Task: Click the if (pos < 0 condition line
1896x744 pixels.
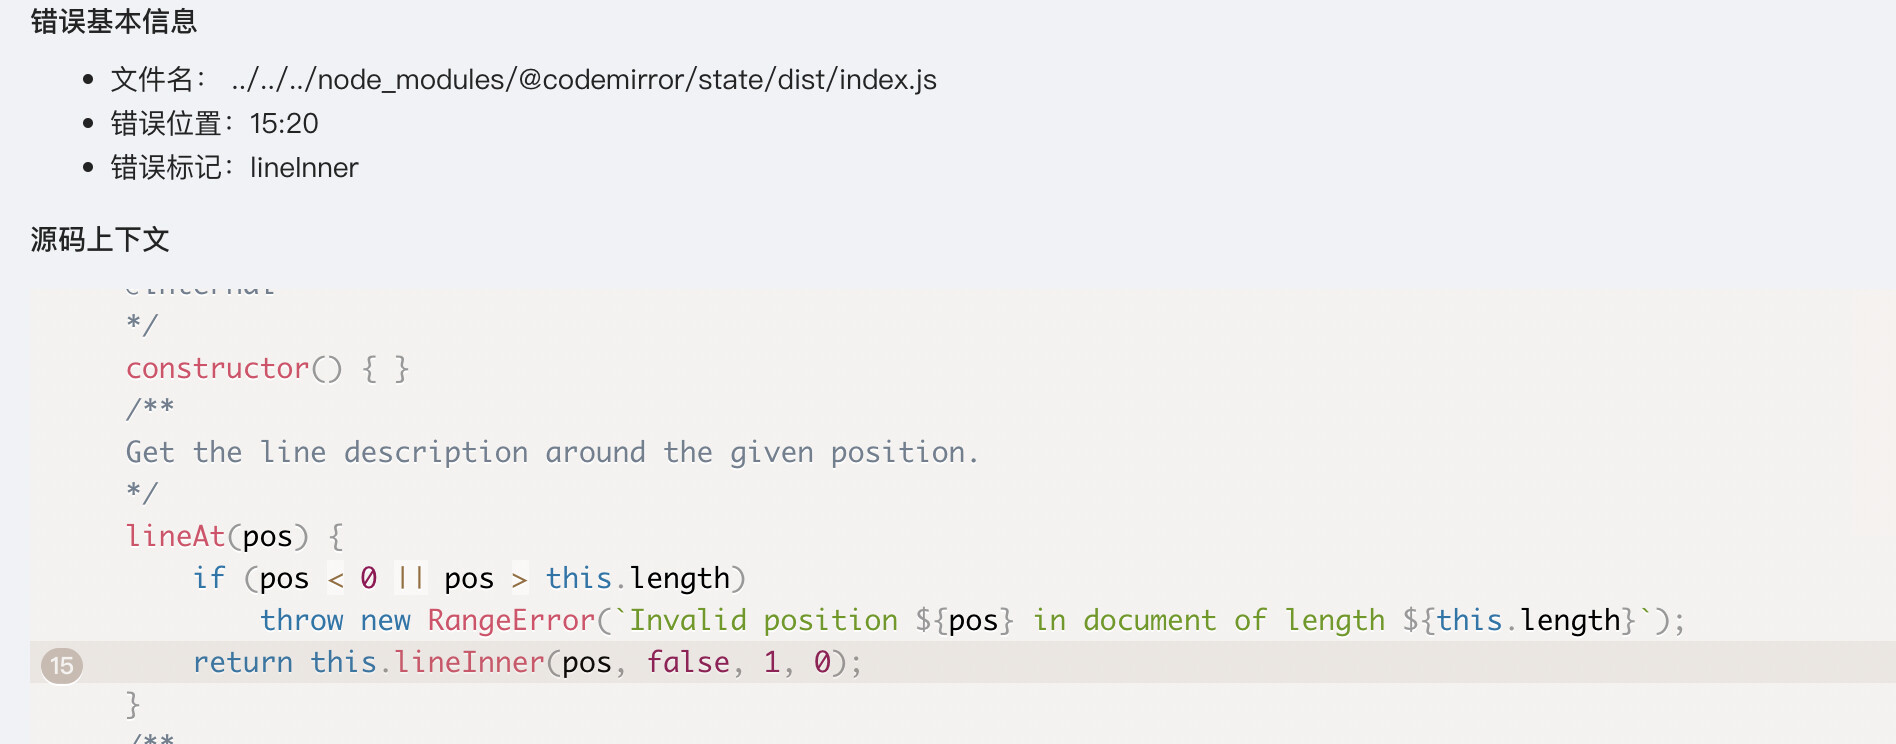Action: click(469, 578)
